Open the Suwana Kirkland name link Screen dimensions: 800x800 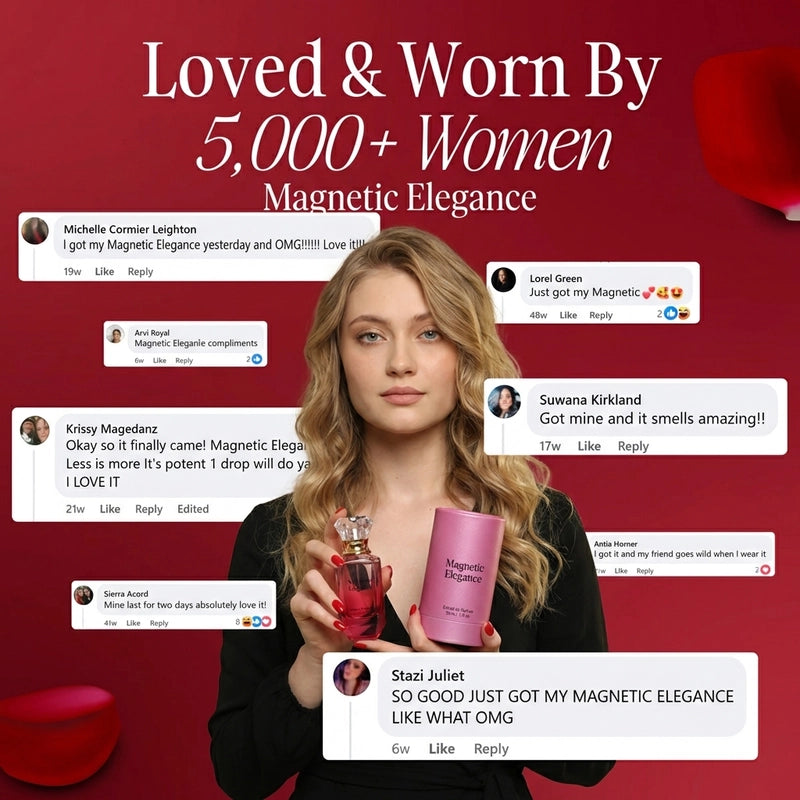(590, 399)
